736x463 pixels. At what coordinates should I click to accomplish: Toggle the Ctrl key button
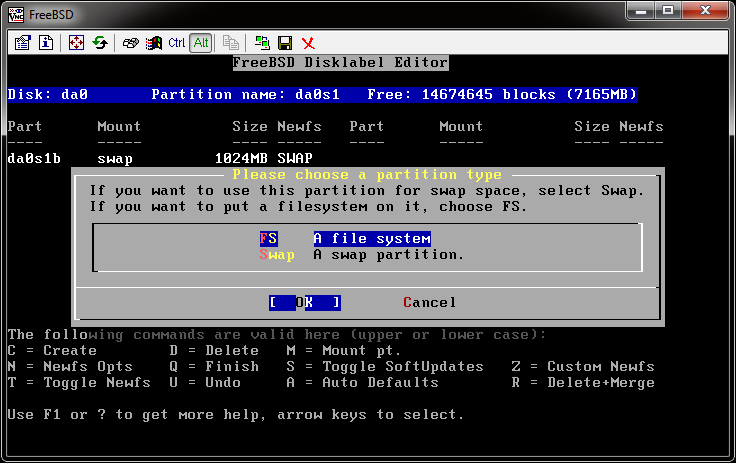point(176,43)
